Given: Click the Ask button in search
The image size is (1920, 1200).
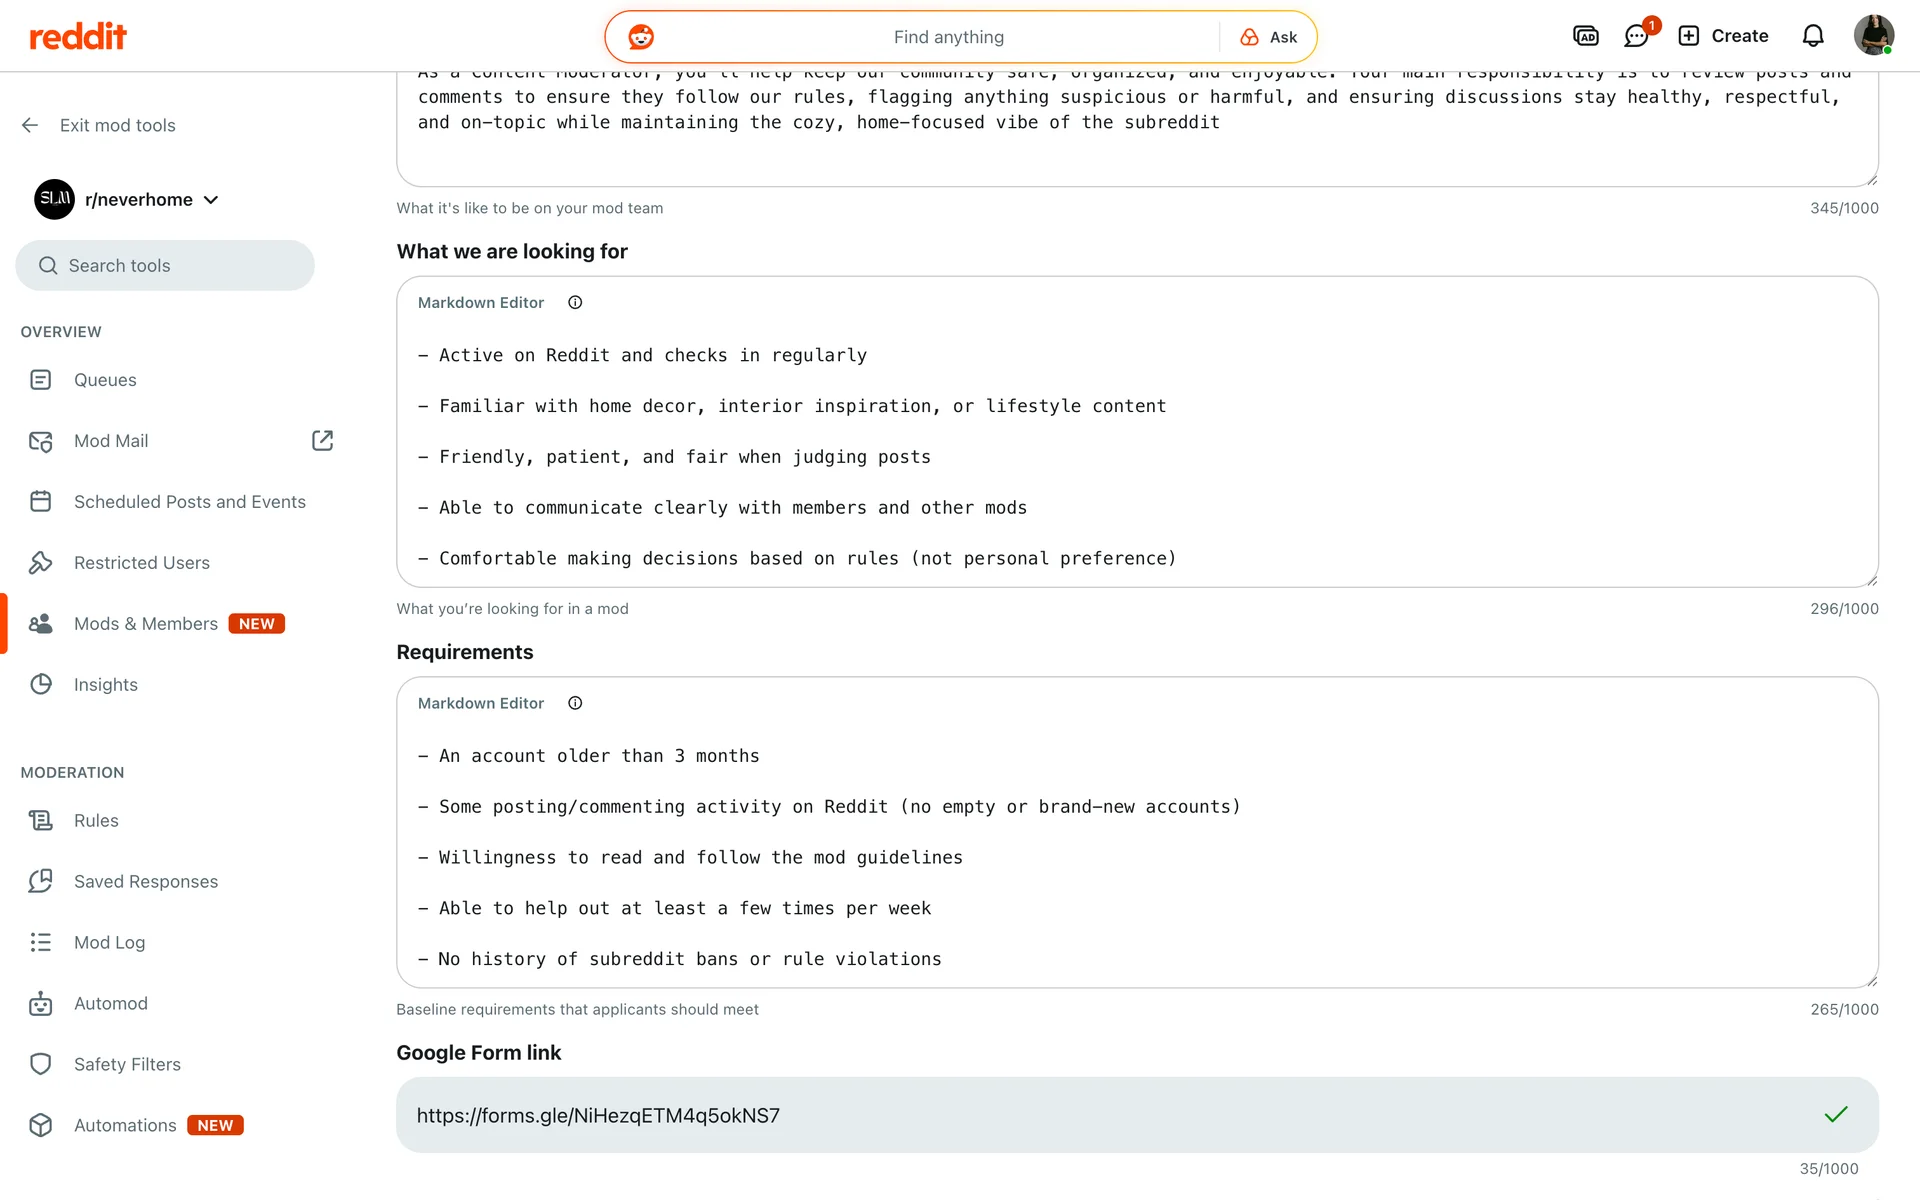Looking at the screenshot, I should click(1268, 37).
